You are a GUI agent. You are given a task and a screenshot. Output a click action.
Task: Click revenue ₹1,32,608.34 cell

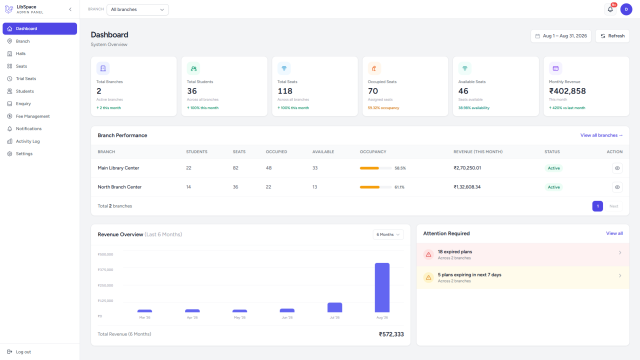[467, 187]
